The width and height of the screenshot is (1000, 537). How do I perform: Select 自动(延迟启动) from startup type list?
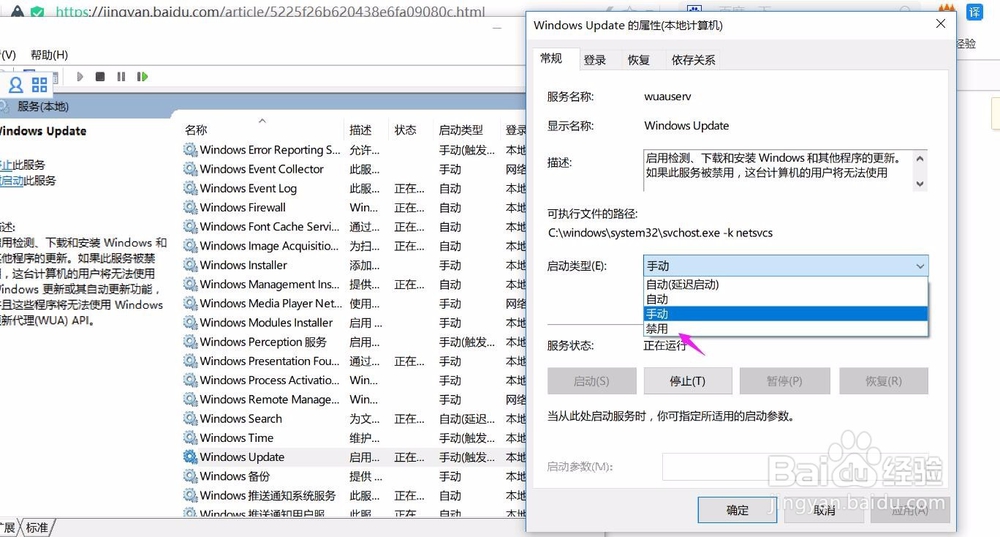[x=785, y=284]
